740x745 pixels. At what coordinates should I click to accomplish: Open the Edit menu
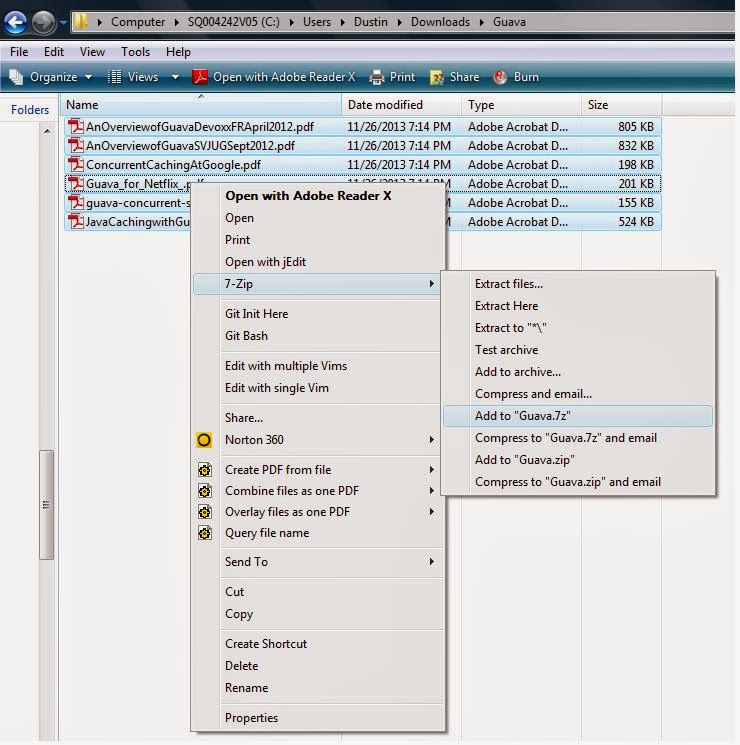tap(54, 52)
